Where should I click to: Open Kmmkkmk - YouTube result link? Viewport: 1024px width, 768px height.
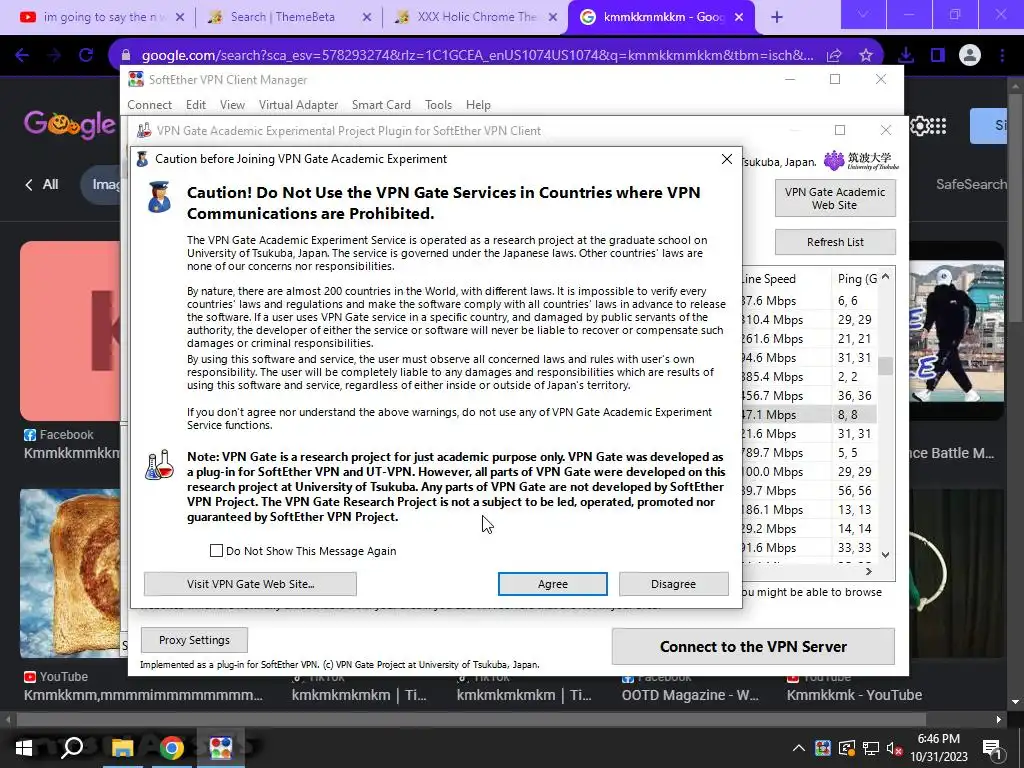[x=854, y=695]
